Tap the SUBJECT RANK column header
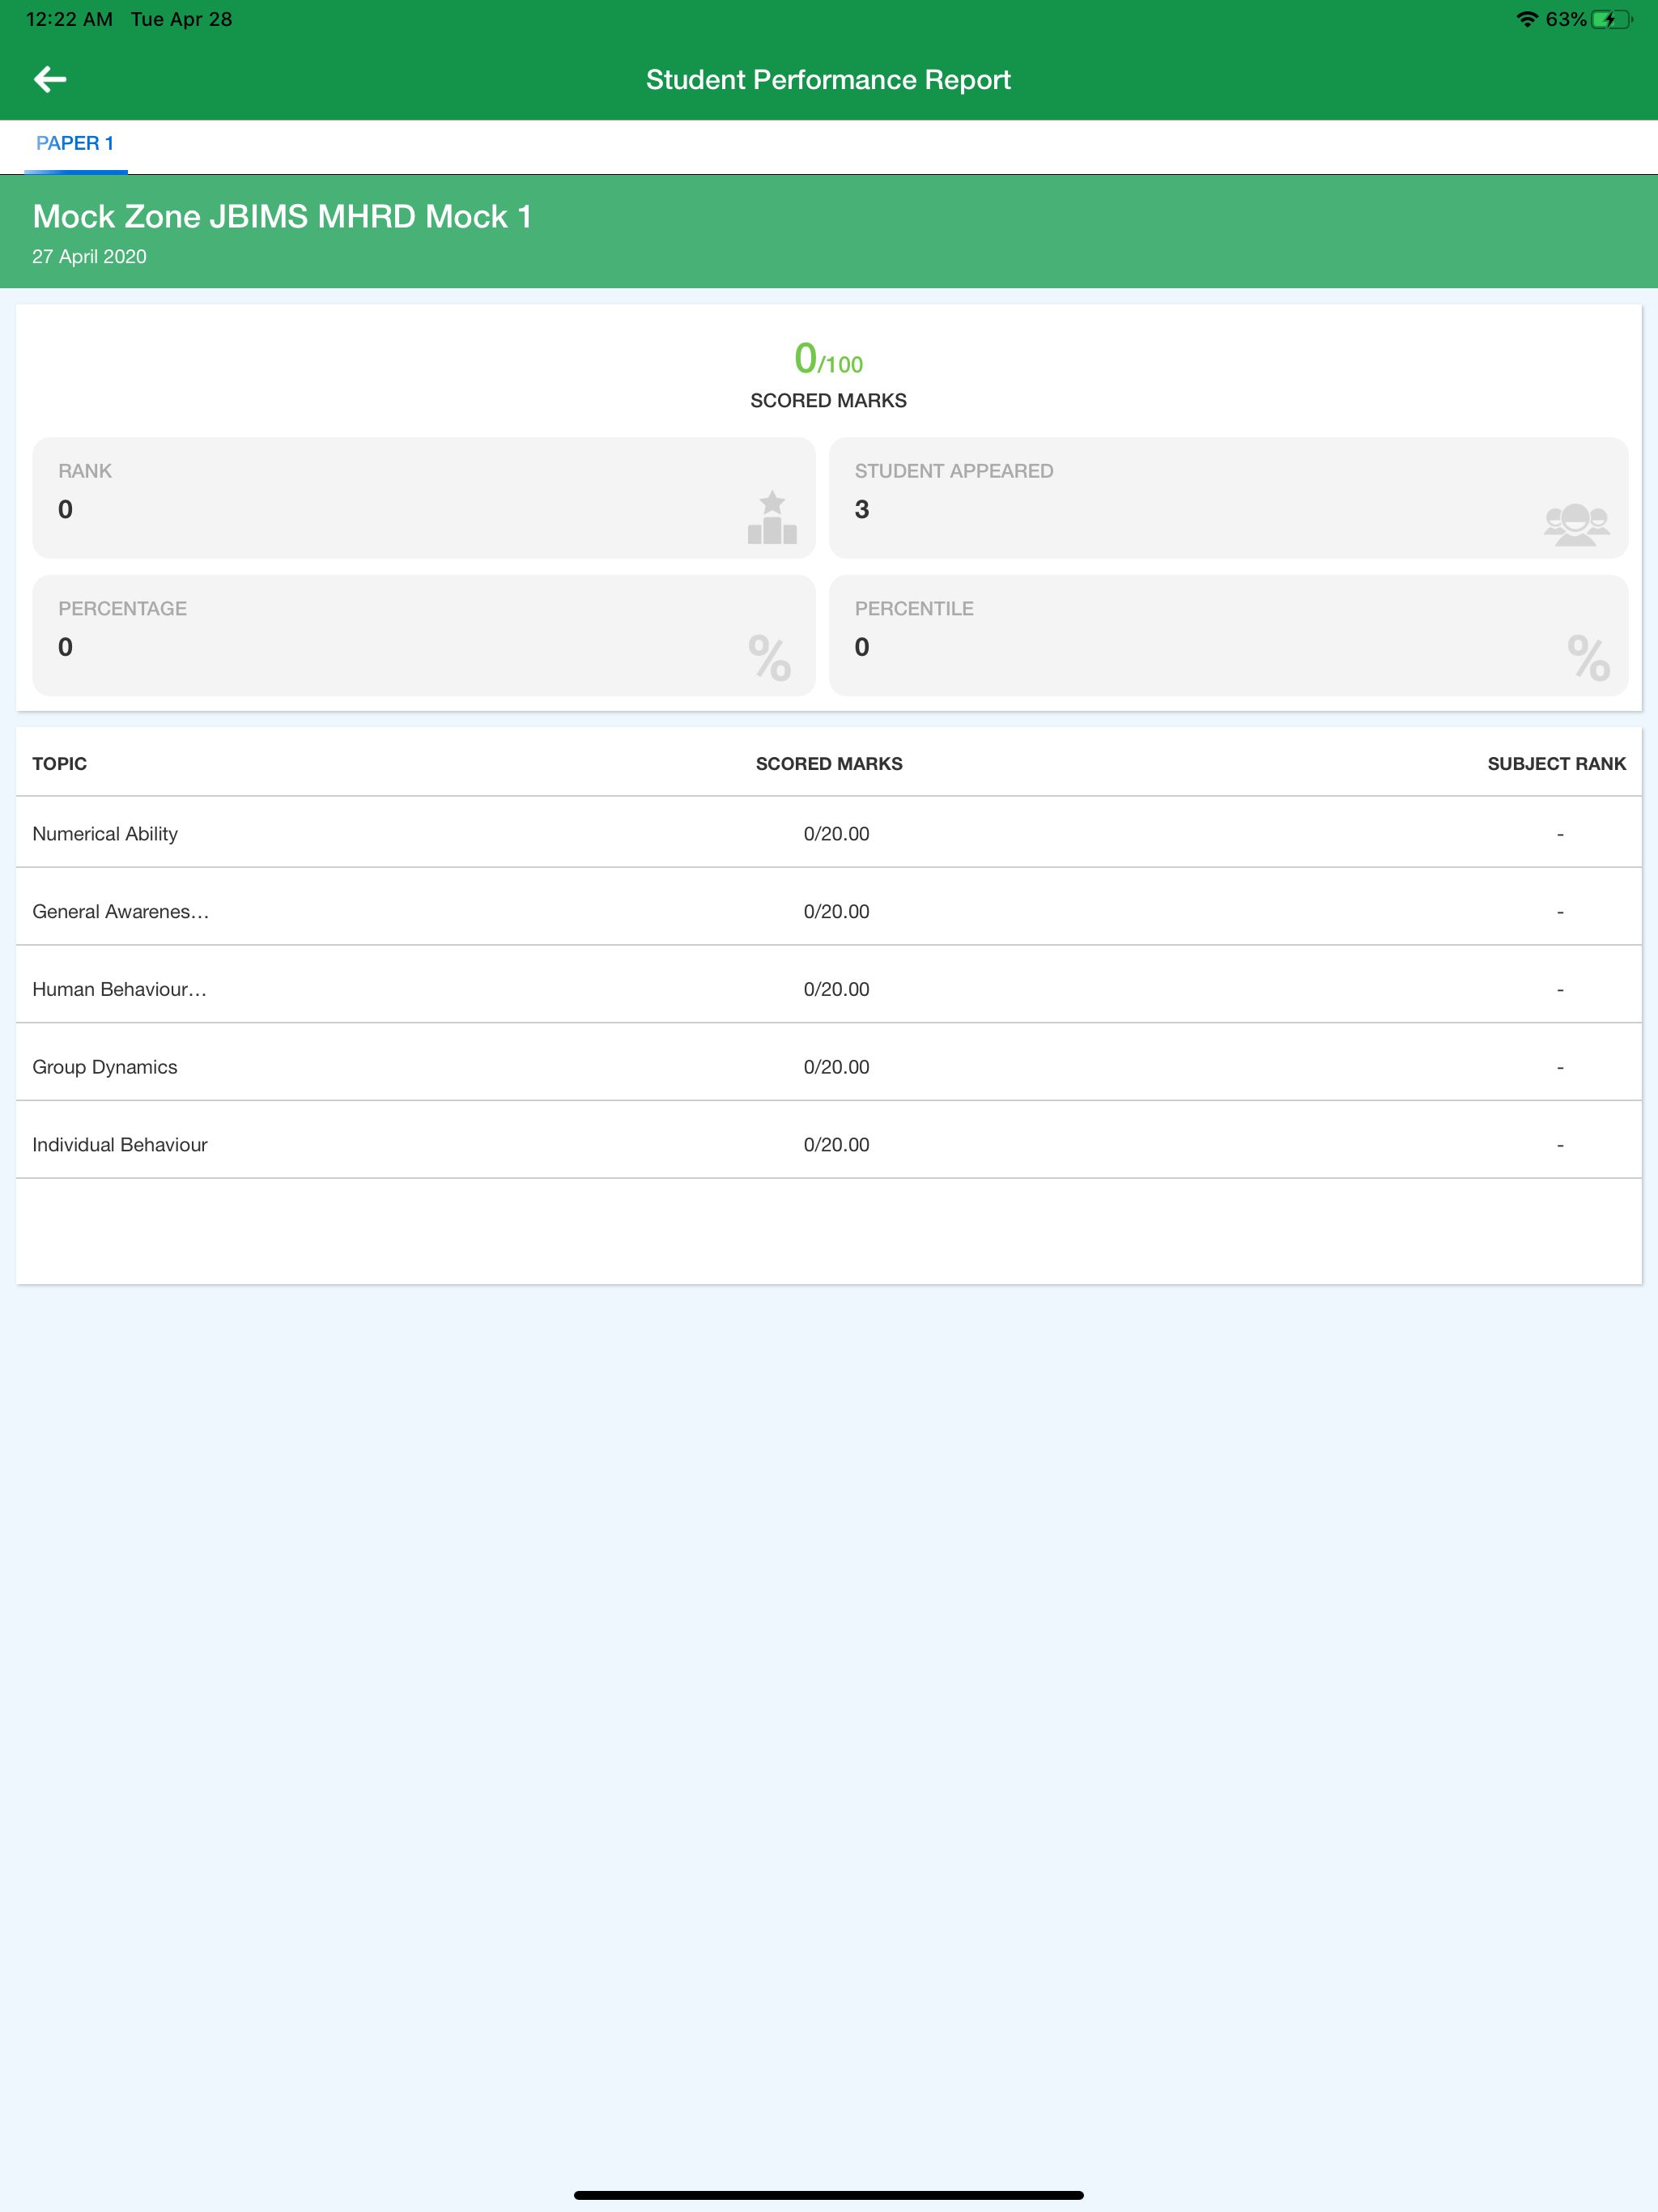This screenshot has width=1658, height=2212. coord(1556,764)
